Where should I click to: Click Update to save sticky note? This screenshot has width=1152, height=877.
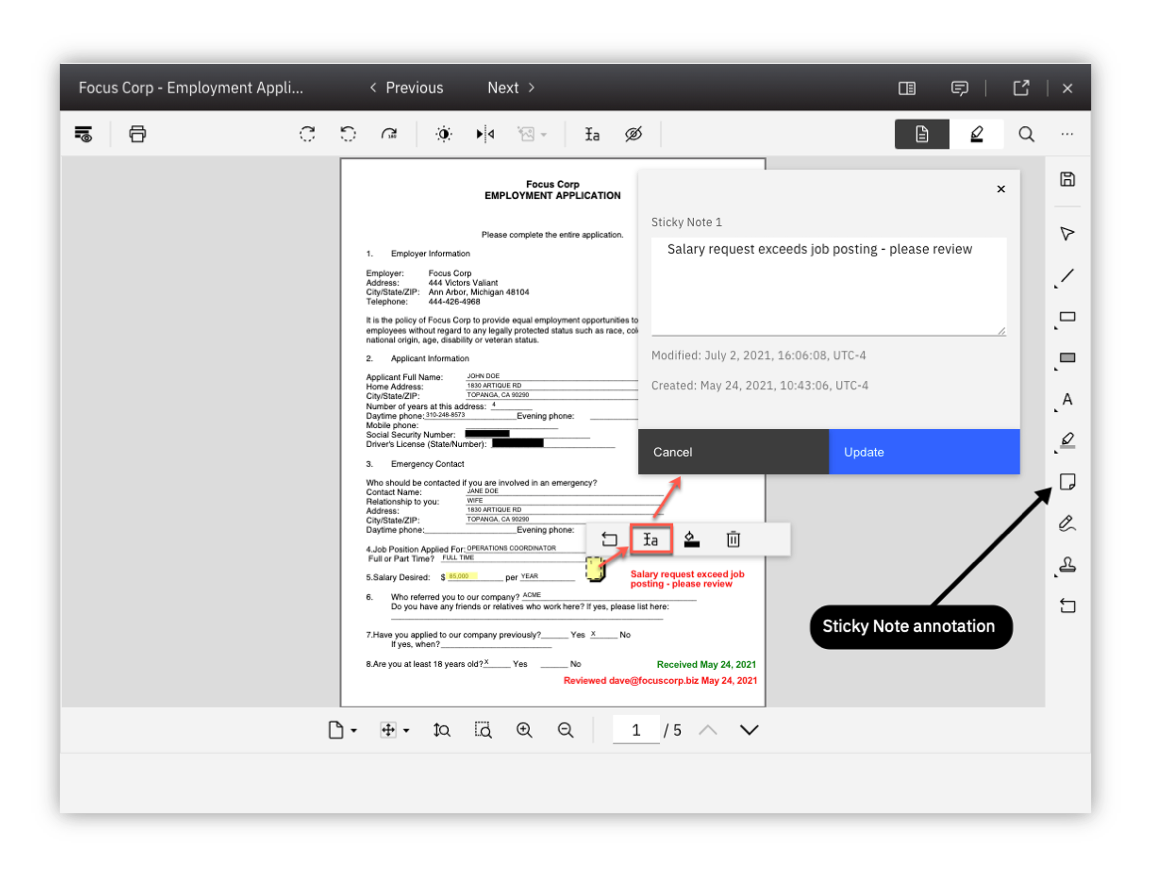click(x=924, y=452)
